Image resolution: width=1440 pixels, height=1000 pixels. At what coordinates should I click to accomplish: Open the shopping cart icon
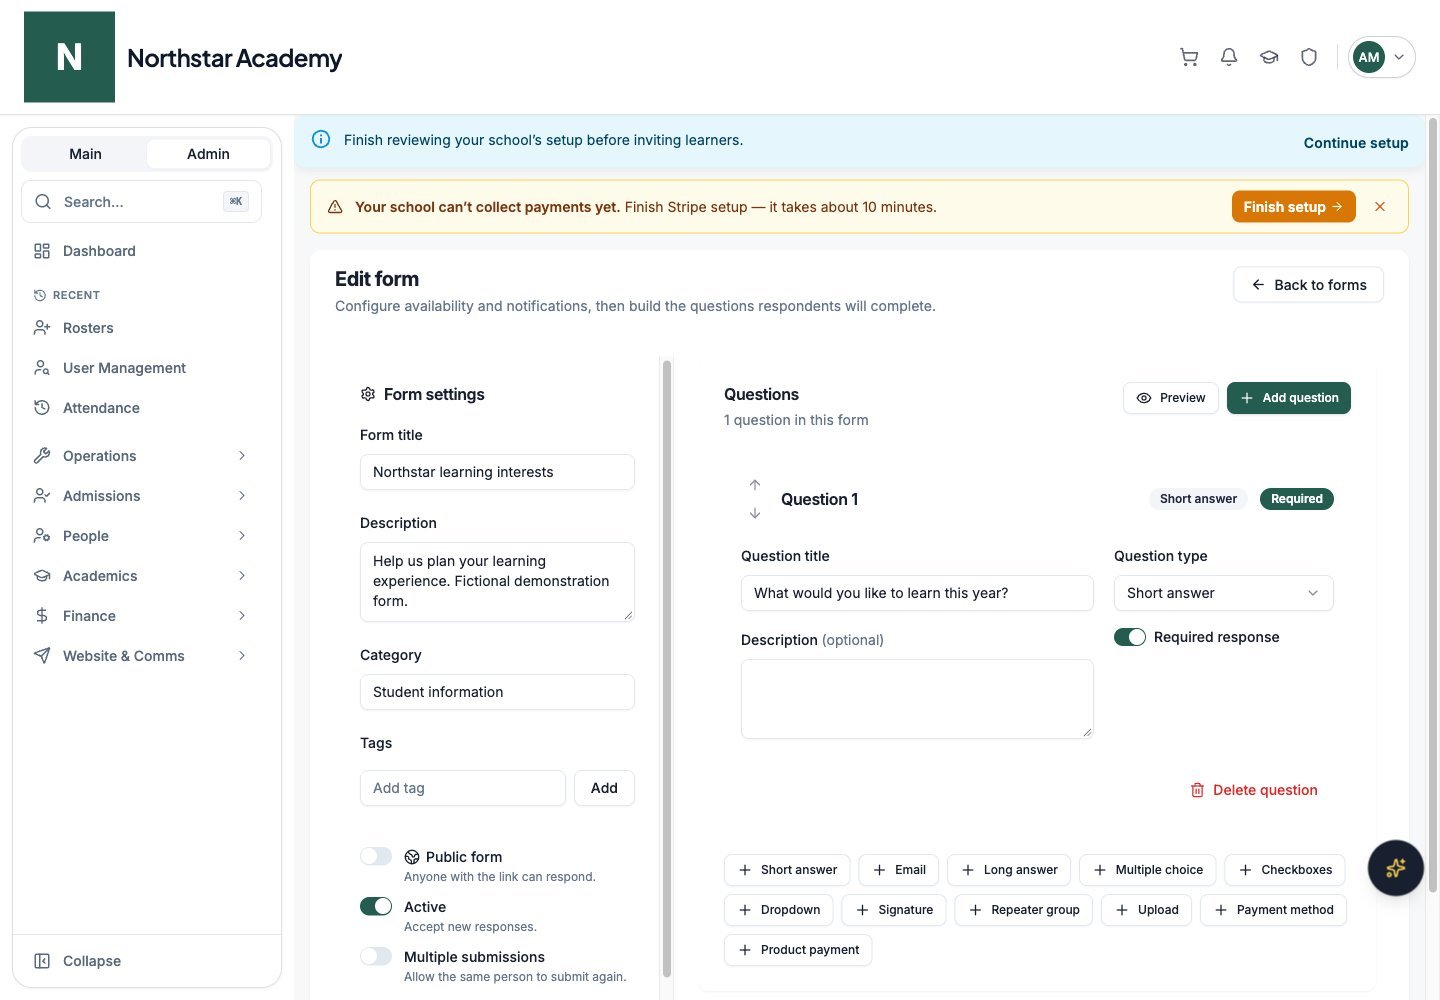[1189, 57]
